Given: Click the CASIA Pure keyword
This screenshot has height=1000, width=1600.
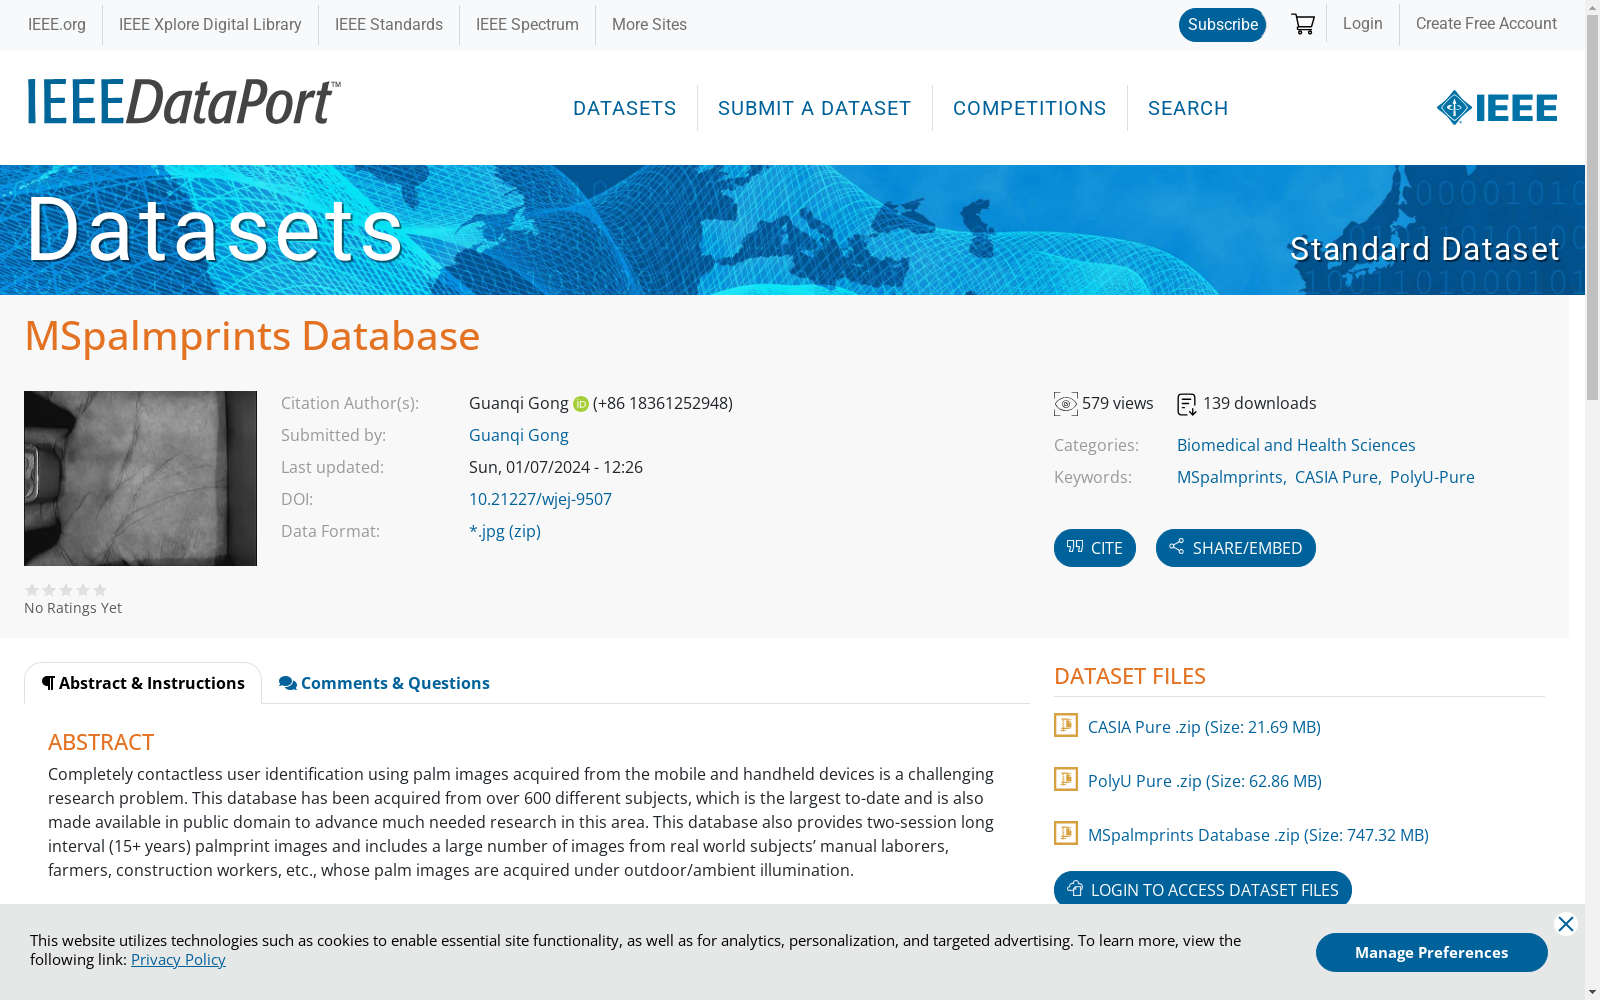Looking at the screenshot, I should point(1337,477).
